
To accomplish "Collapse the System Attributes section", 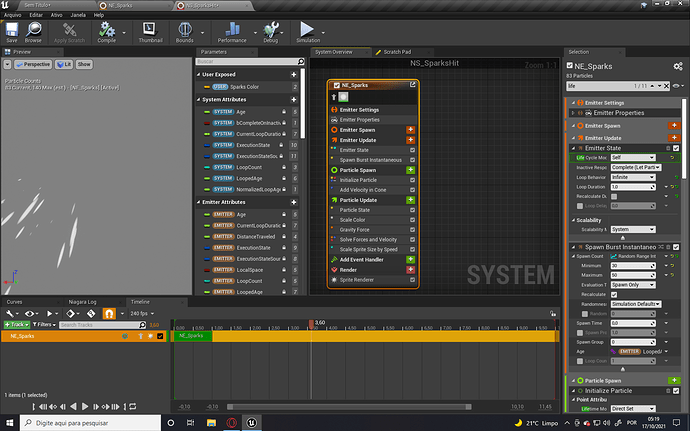I will click(198, 100).
